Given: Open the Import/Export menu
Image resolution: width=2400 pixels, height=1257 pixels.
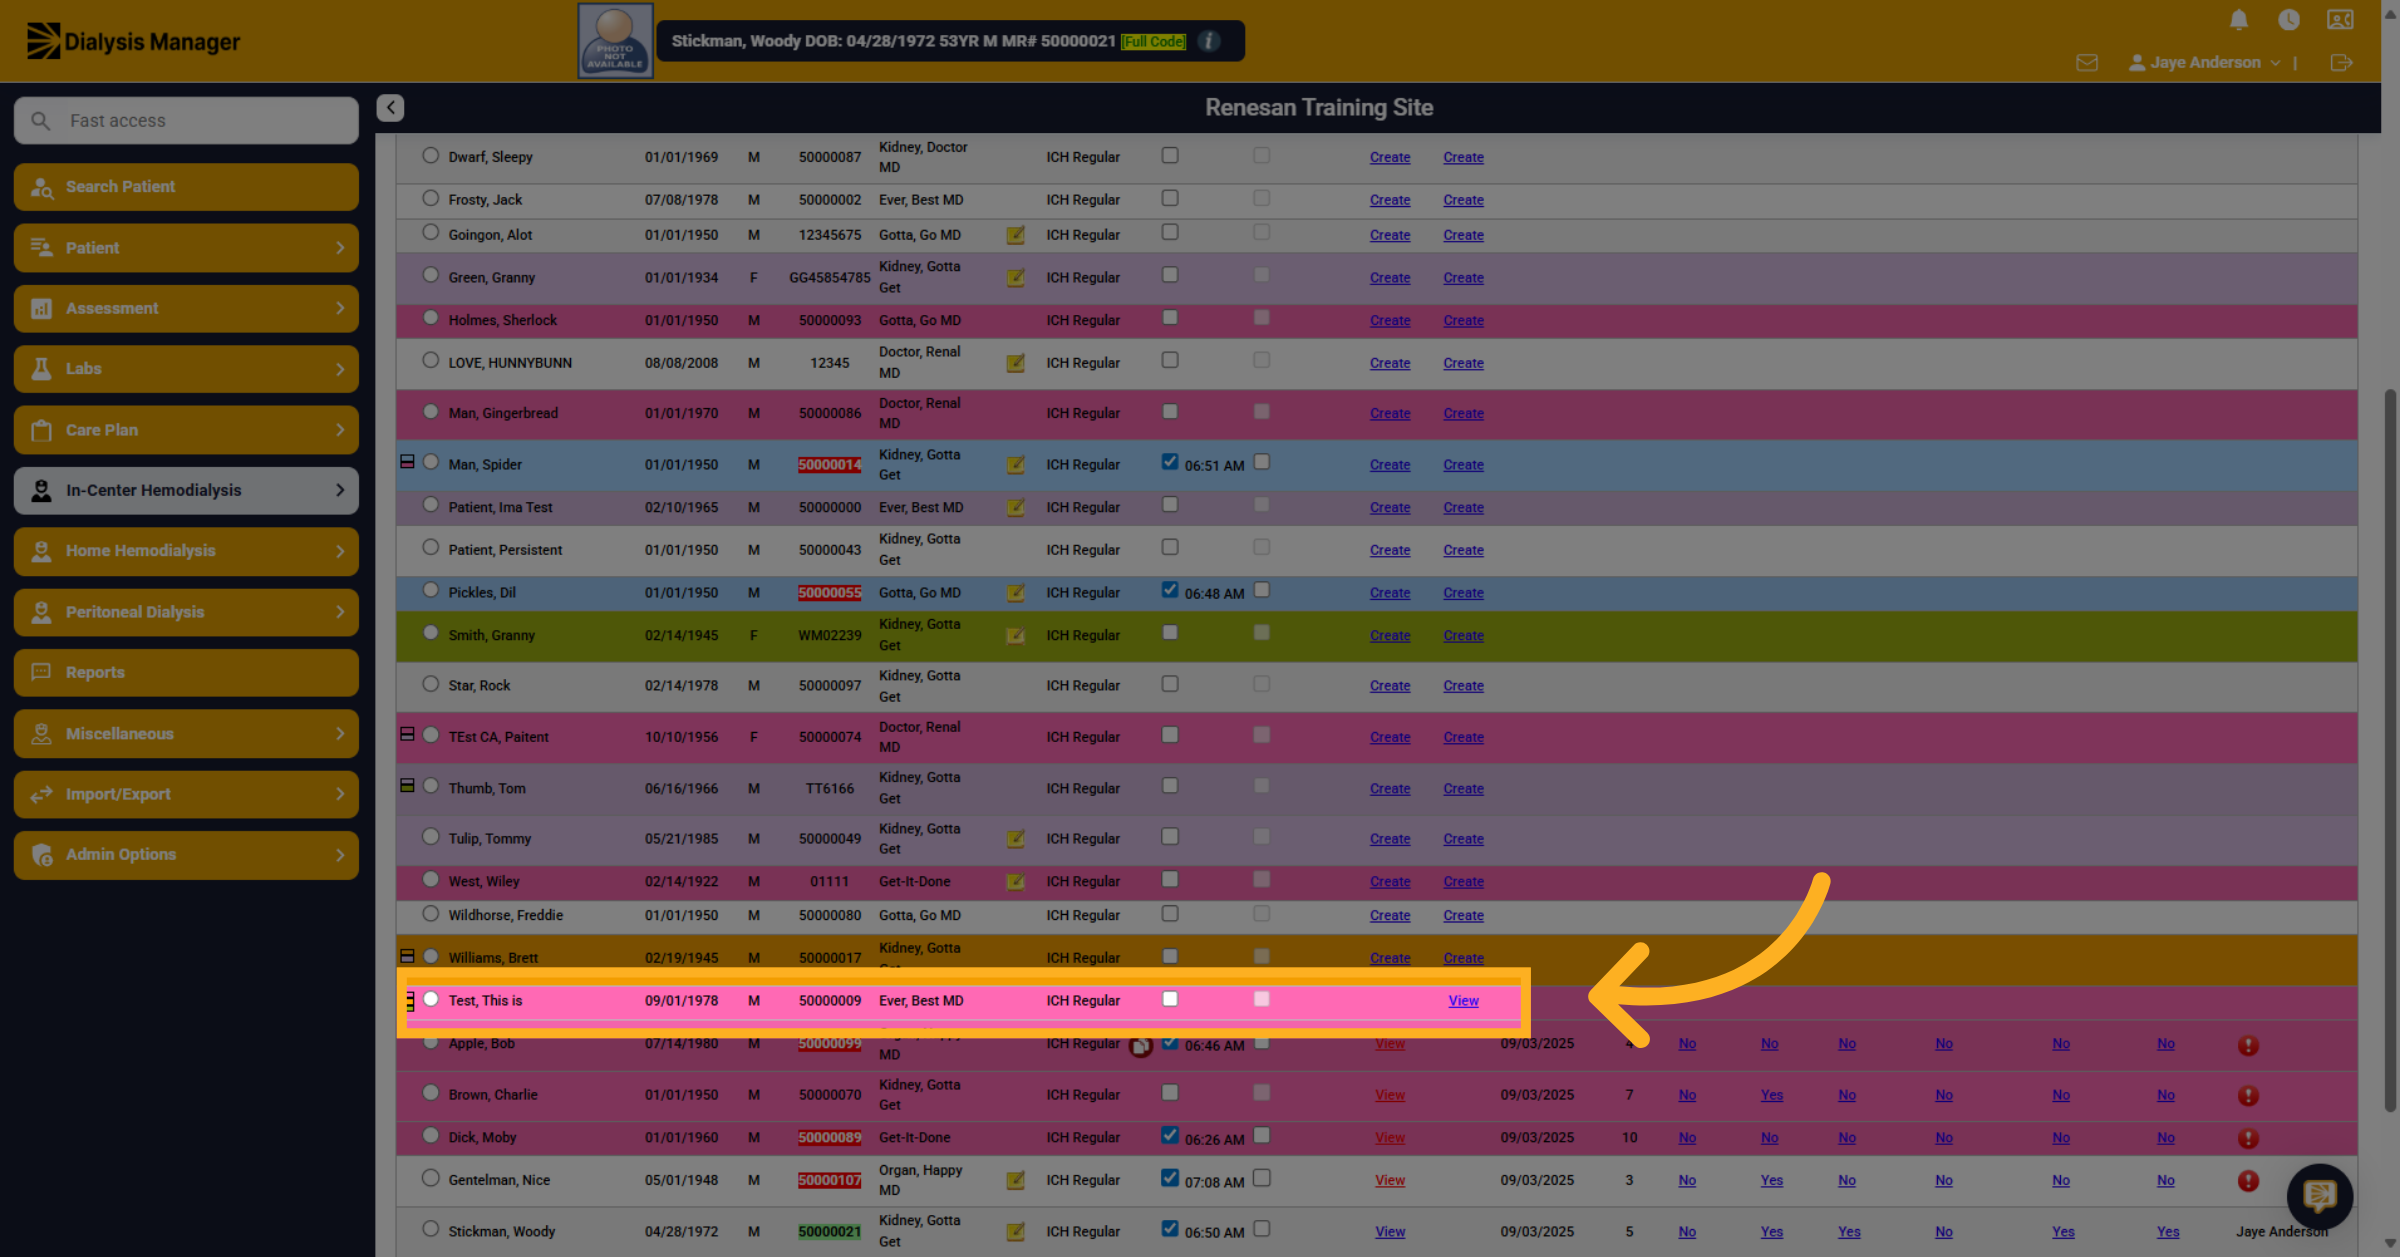Looking at the screenshot, I should tap(186, 794).
